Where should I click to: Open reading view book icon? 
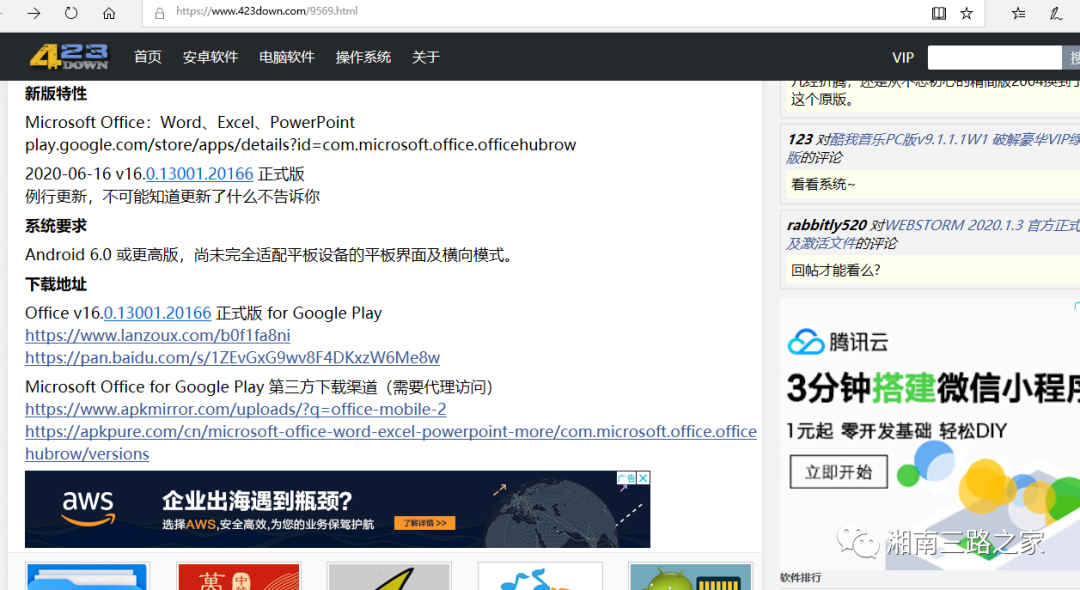939,13
